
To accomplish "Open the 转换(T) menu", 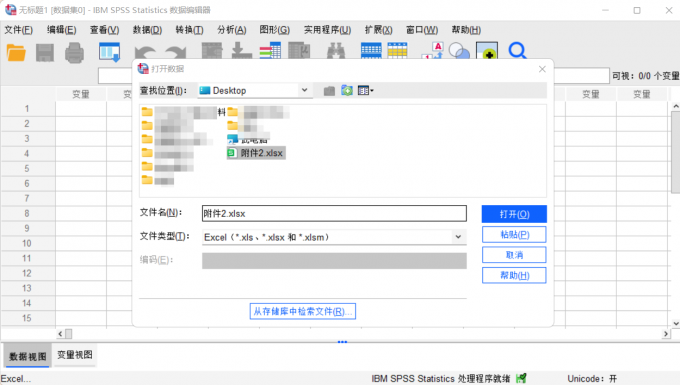I will (190, 30).
